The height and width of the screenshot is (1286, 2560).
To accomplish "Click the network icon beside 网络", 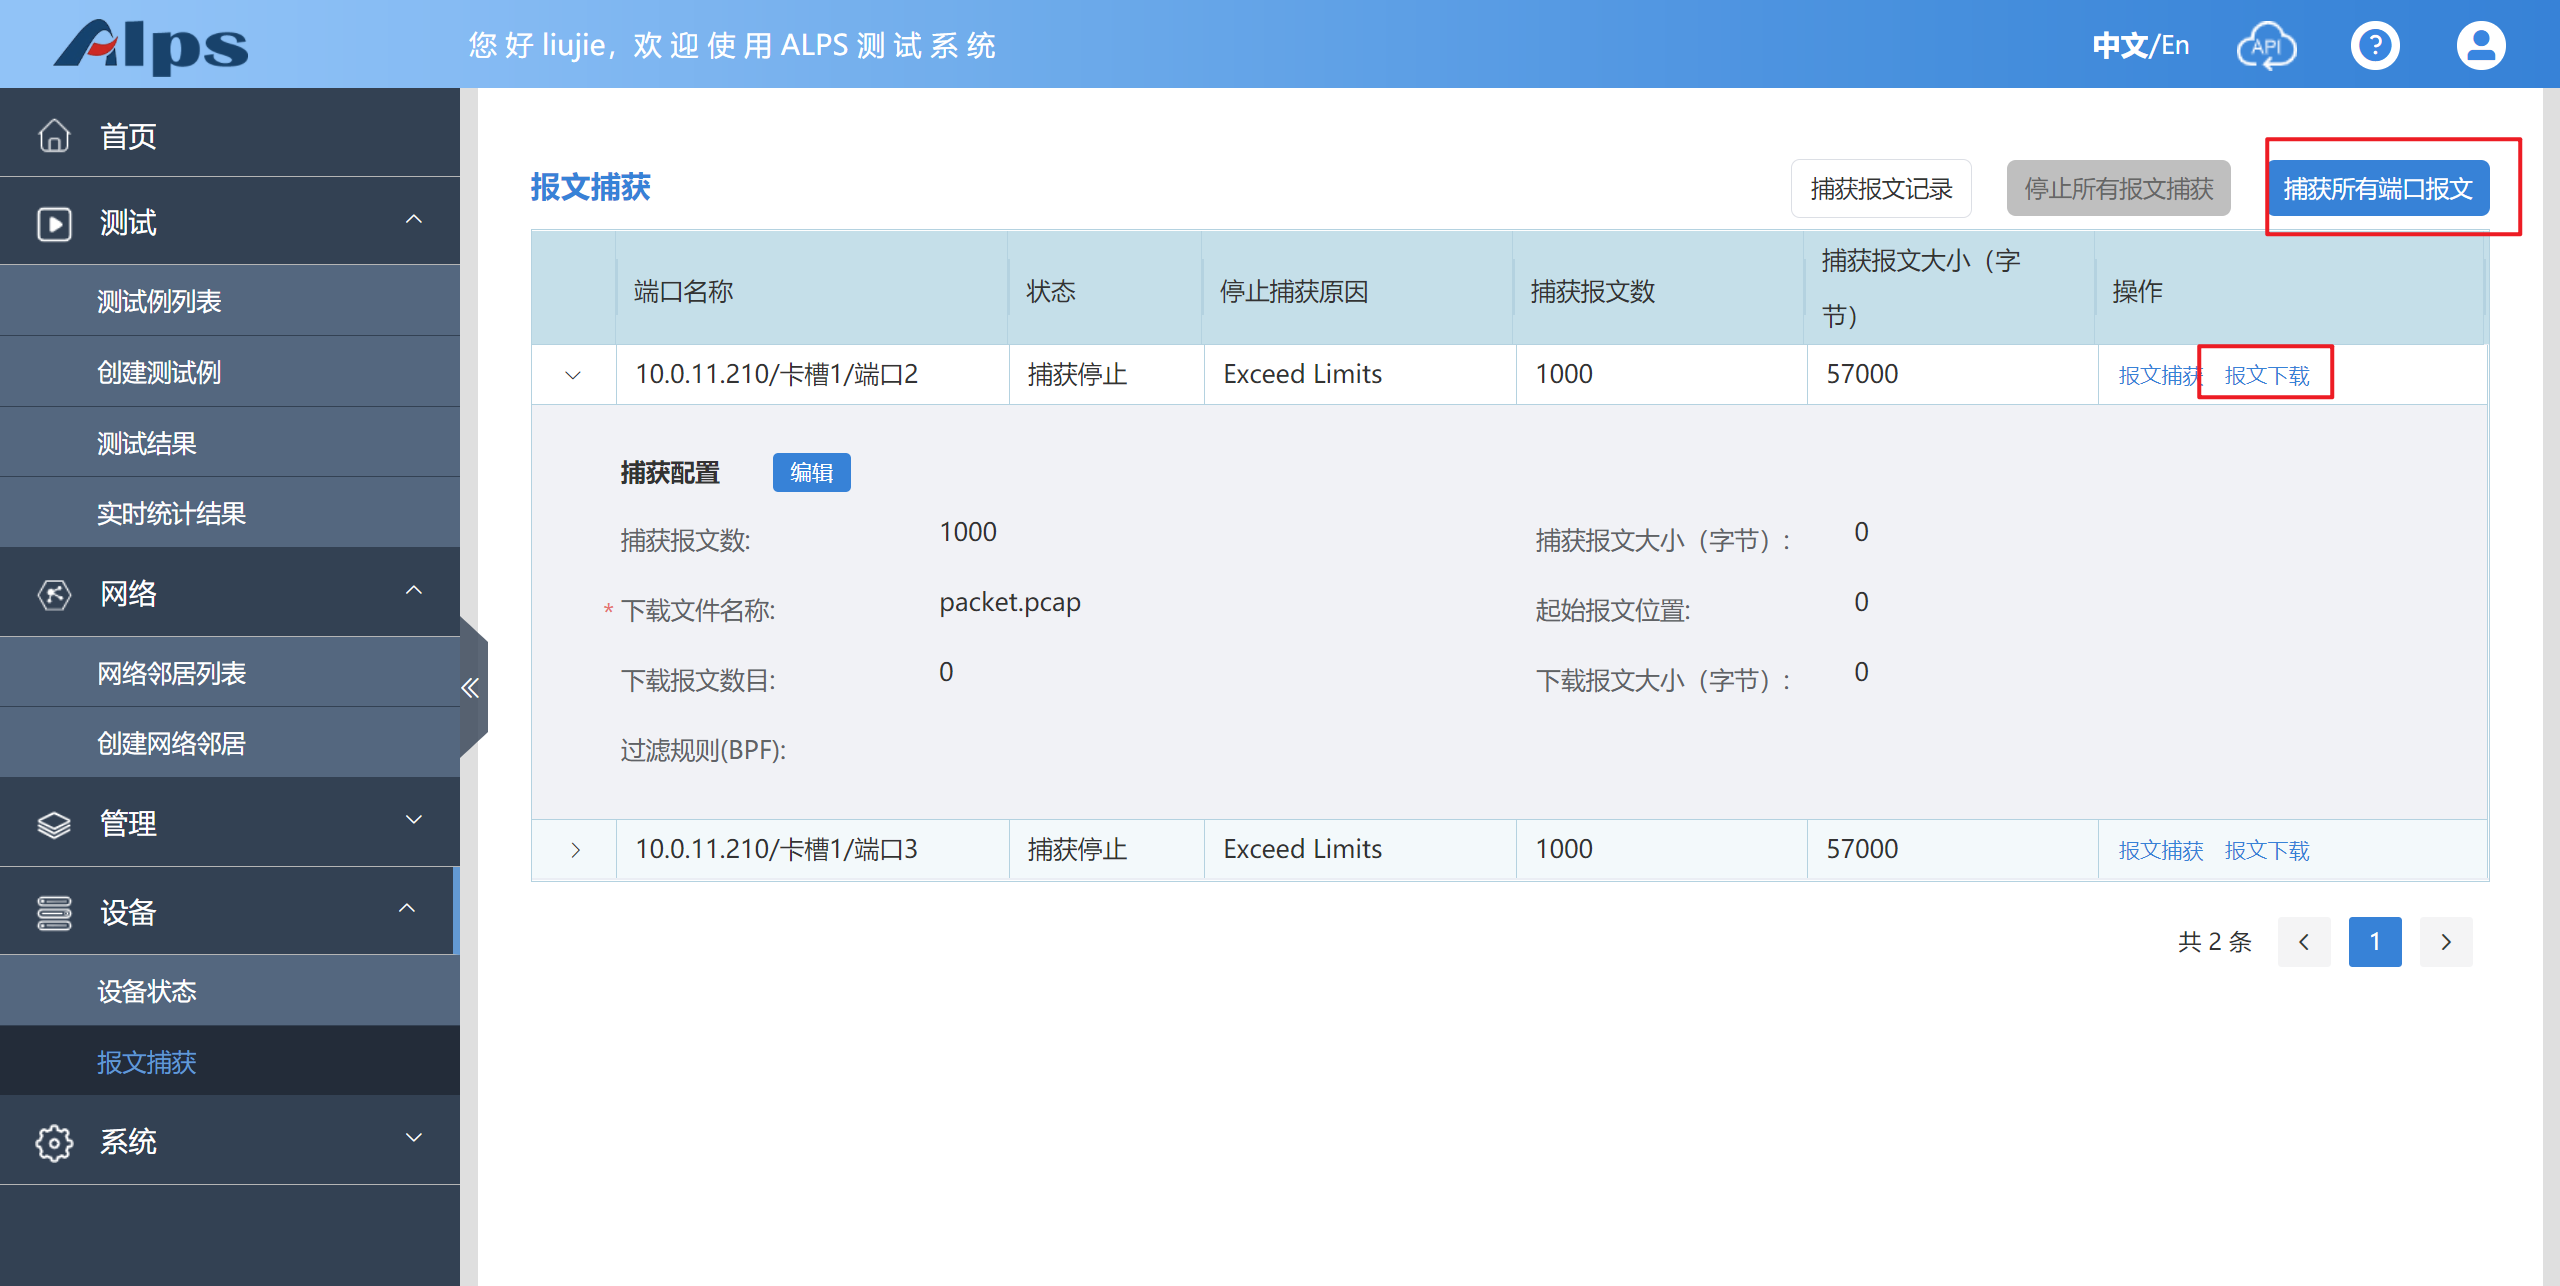I will tap(54, 594).
